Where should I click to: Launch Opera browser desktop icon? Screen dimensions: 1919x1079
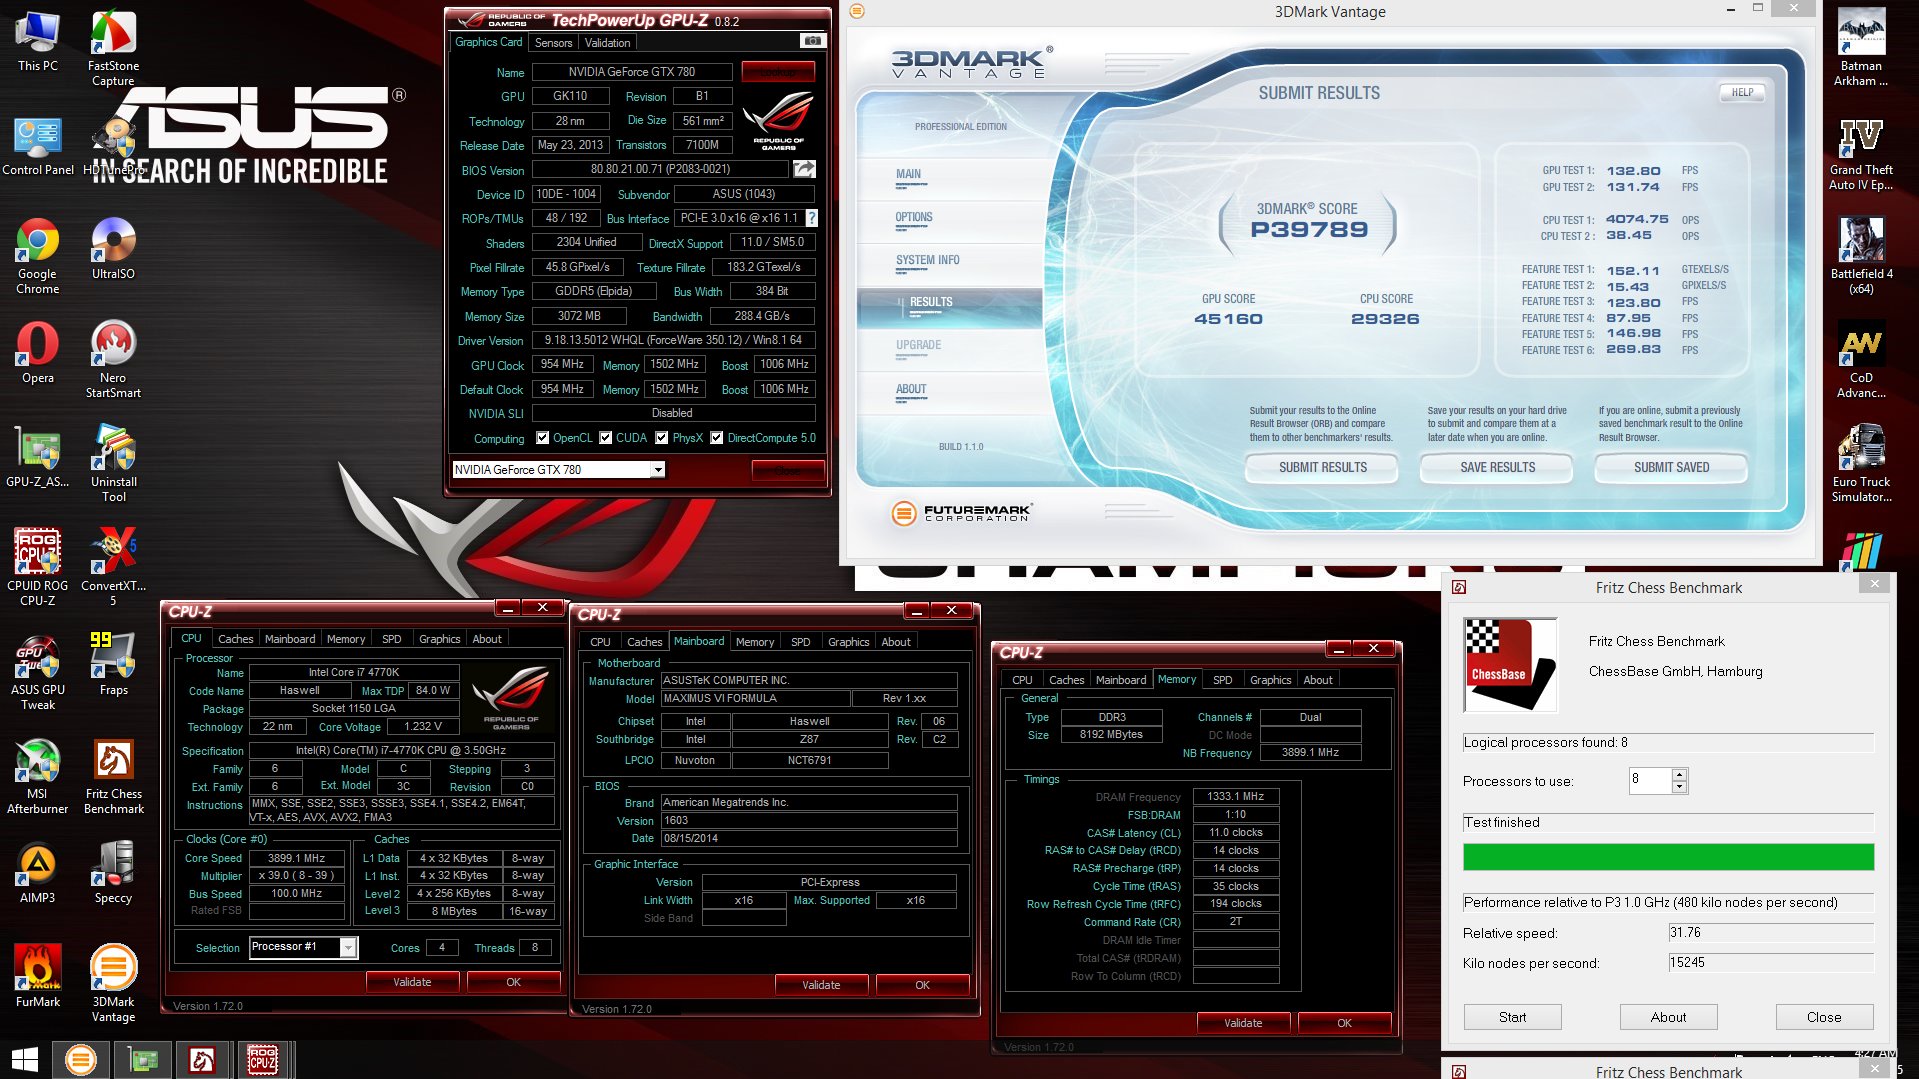(x=38, y=352)
